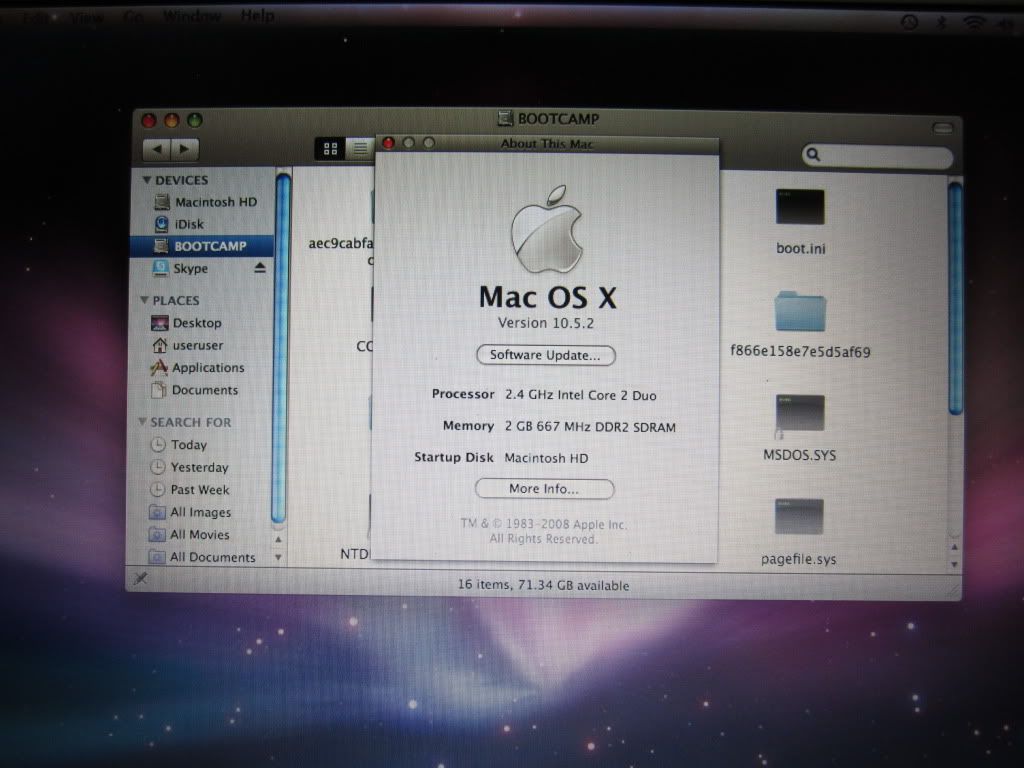Click the Bluetooth menu bar icon

pos(942,22)
